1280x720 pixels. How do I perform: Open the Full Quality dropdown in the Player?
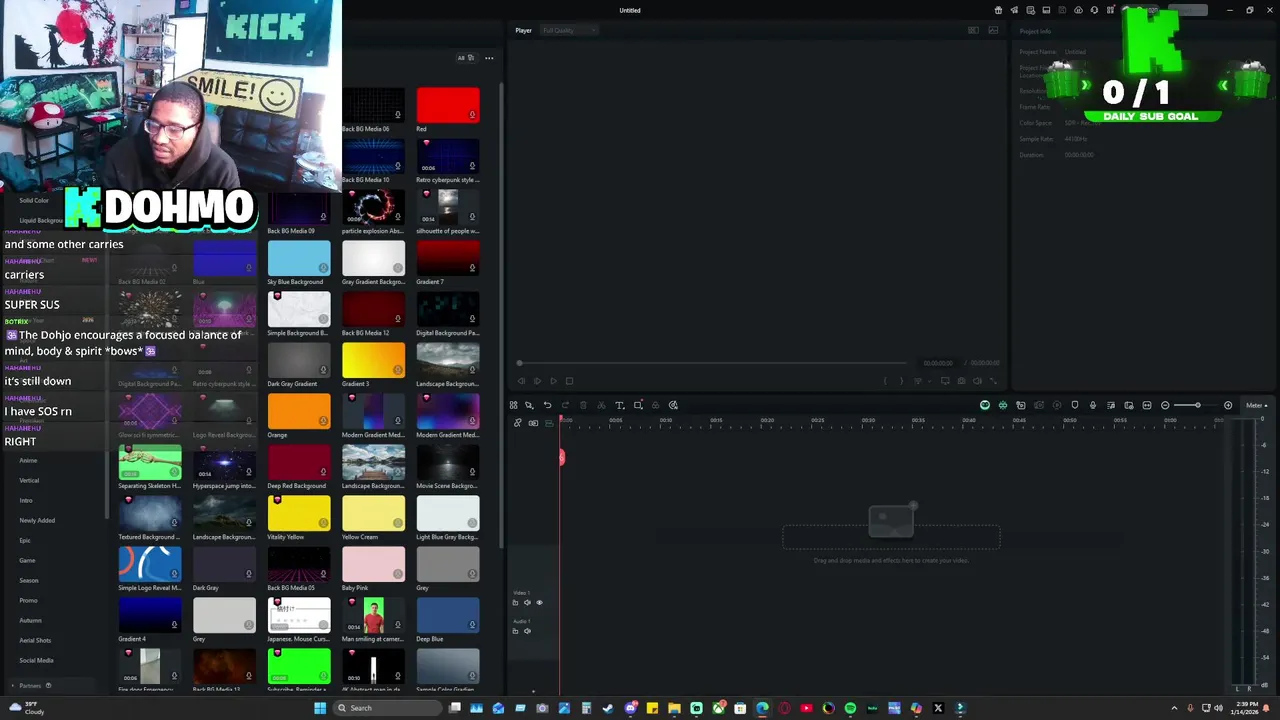tap(569, 30)
